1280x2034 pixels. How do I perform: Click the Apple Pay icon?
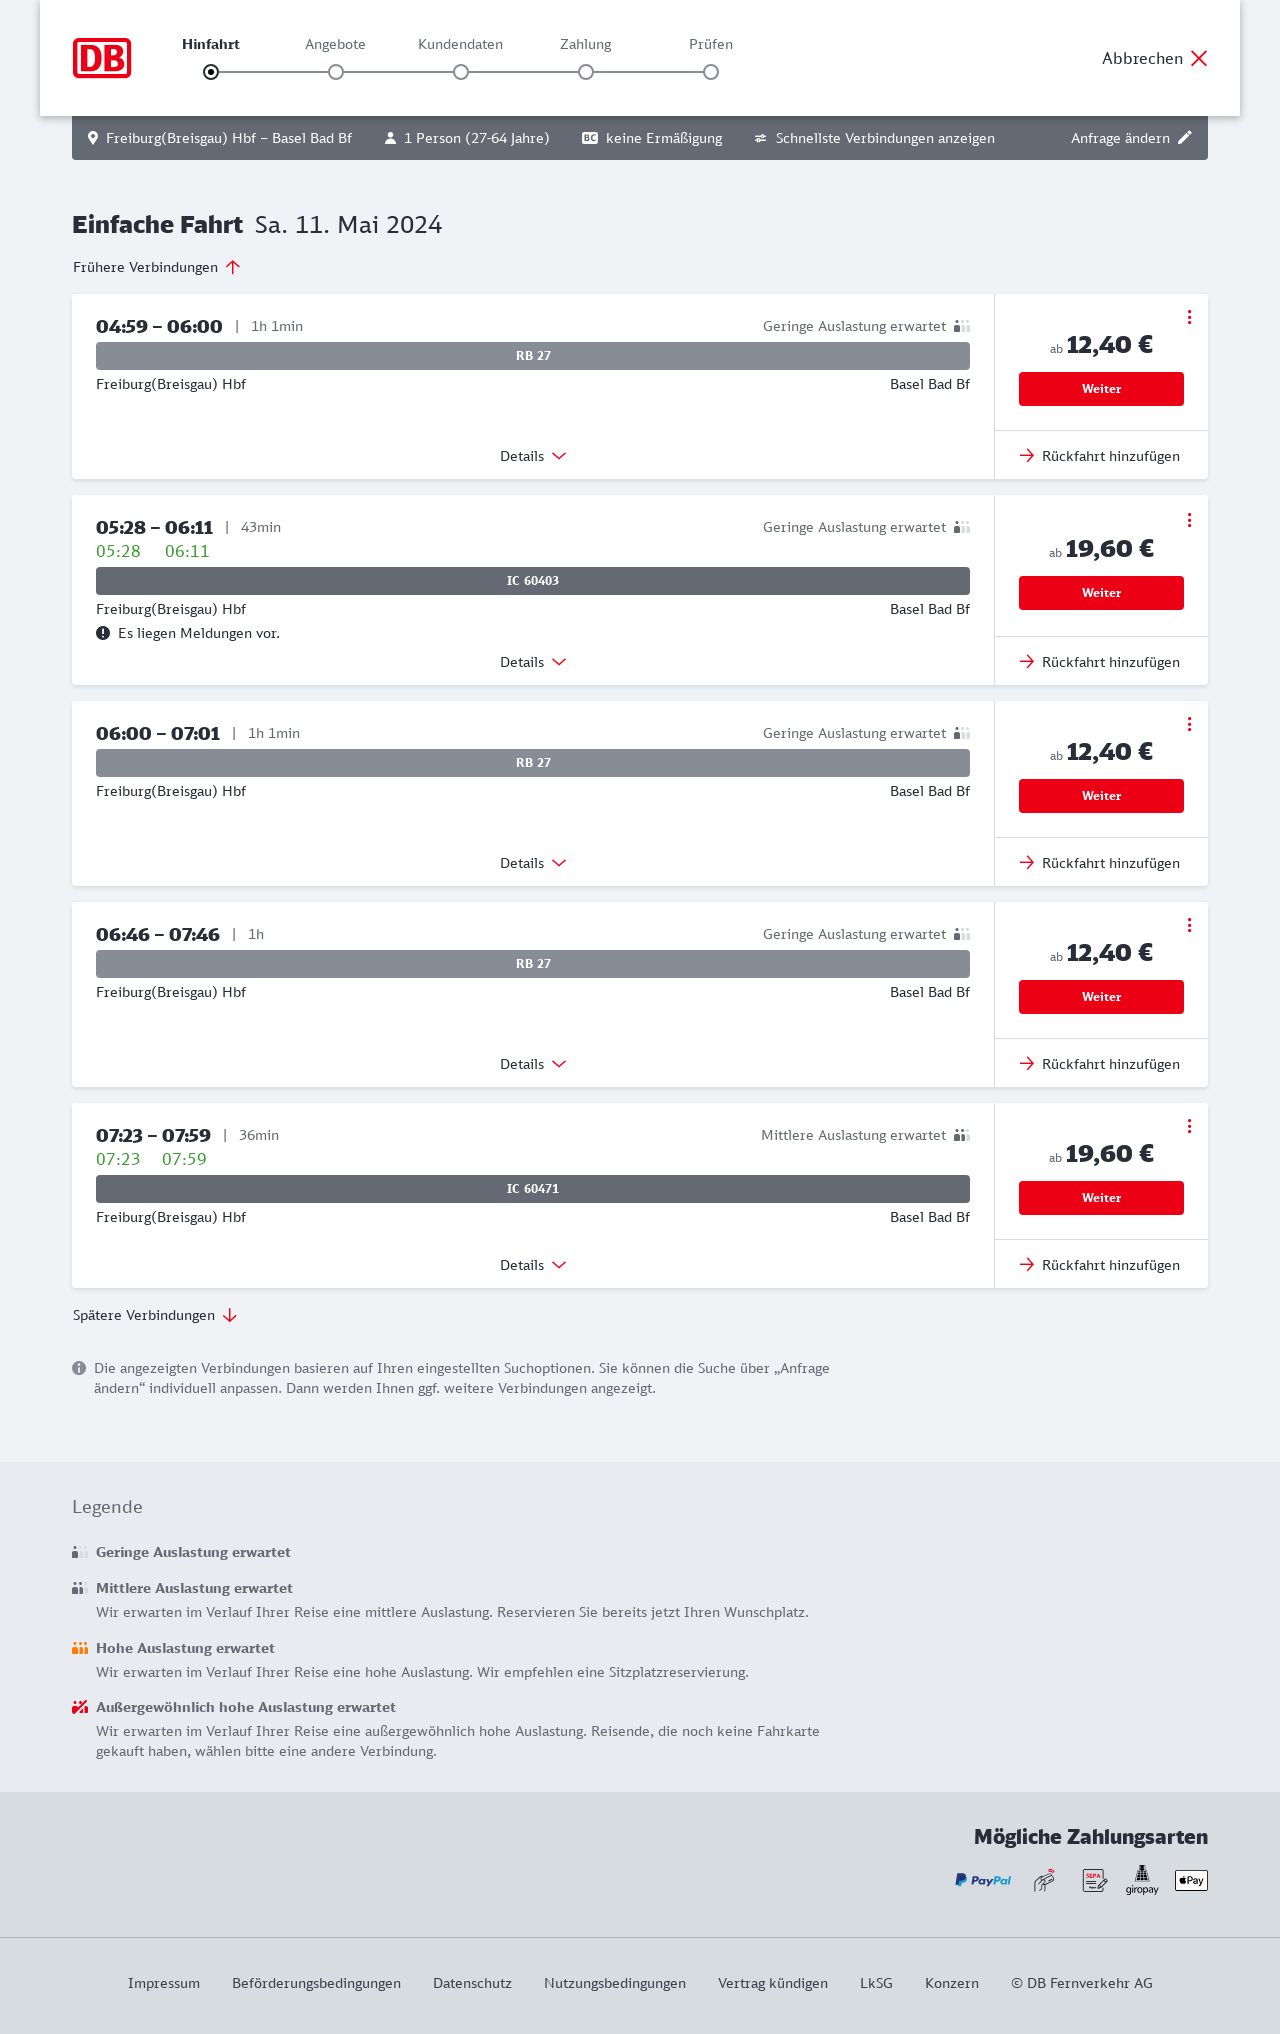click(1191, 1880)
